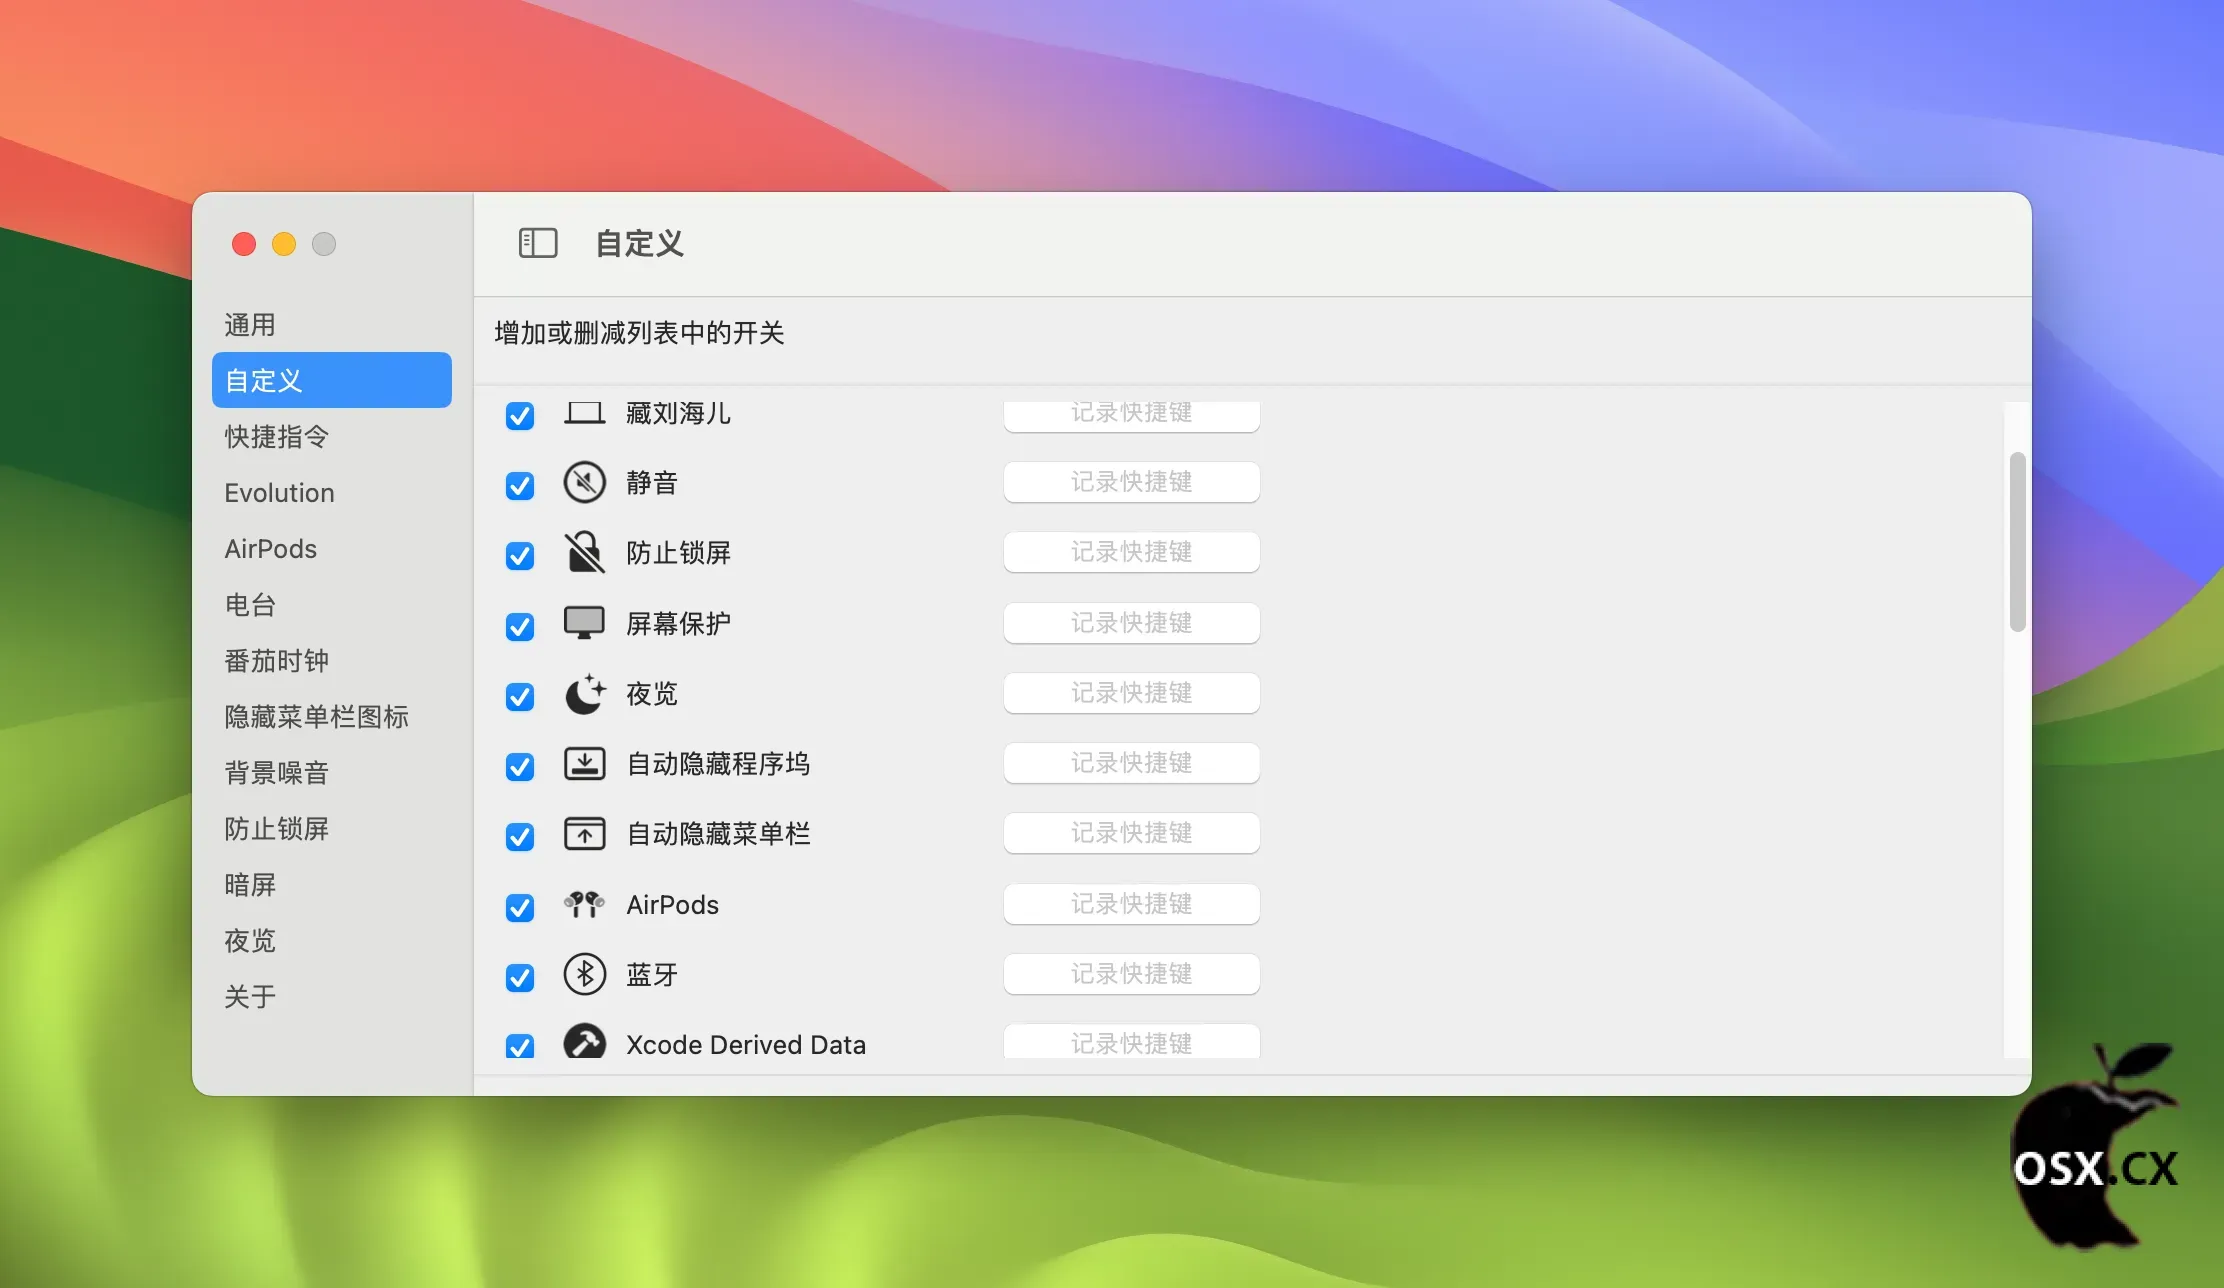Open the 隐藏菜单栏图标 section
Screen dimensions: 2224x1288
(316, 717)
